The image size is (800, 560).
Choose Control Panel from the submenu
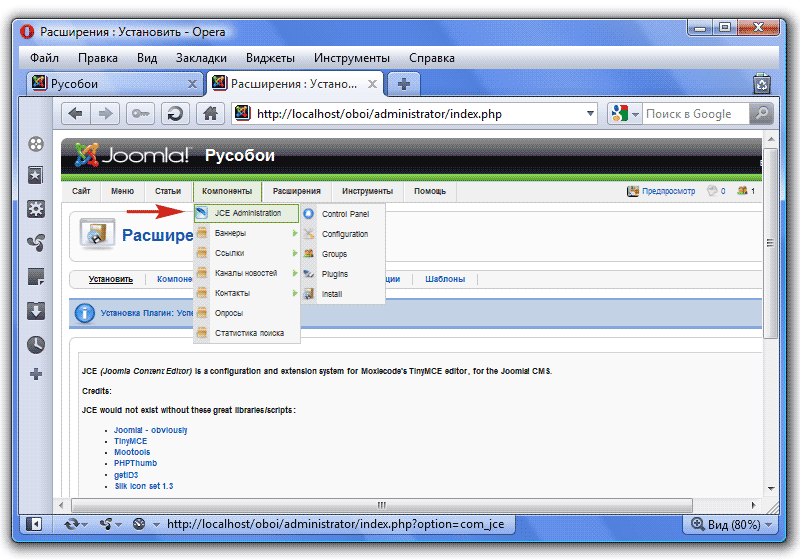pos(345,214)
